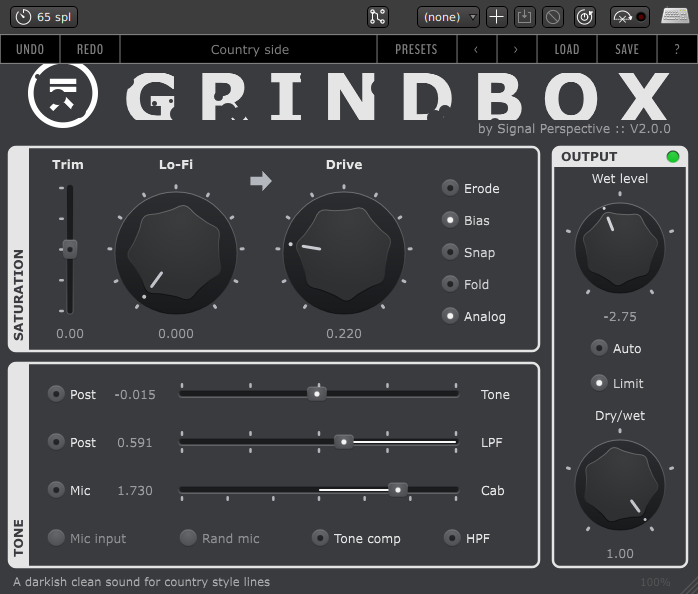Click the SAVE button
This screenshot has height=594, width=698.
[627, 49]
